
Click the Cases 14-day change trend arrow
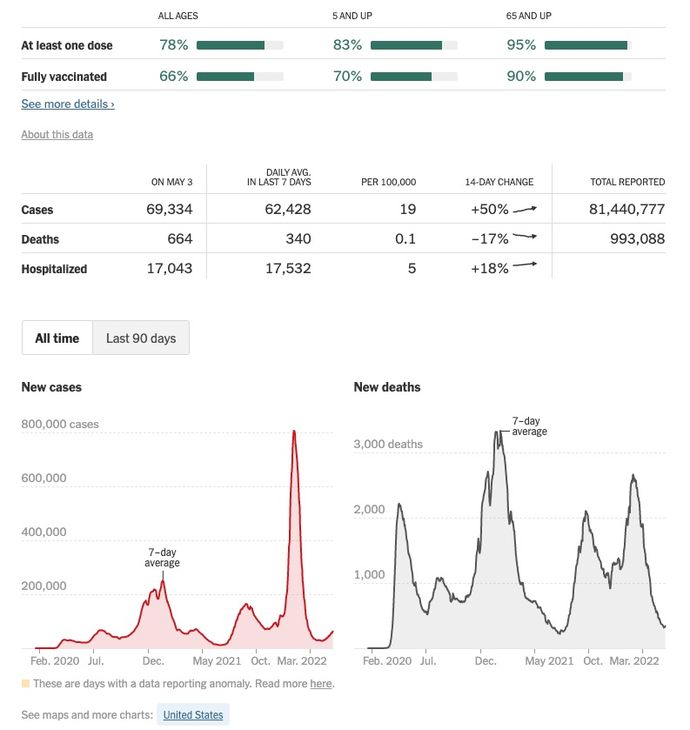(525, 209)
